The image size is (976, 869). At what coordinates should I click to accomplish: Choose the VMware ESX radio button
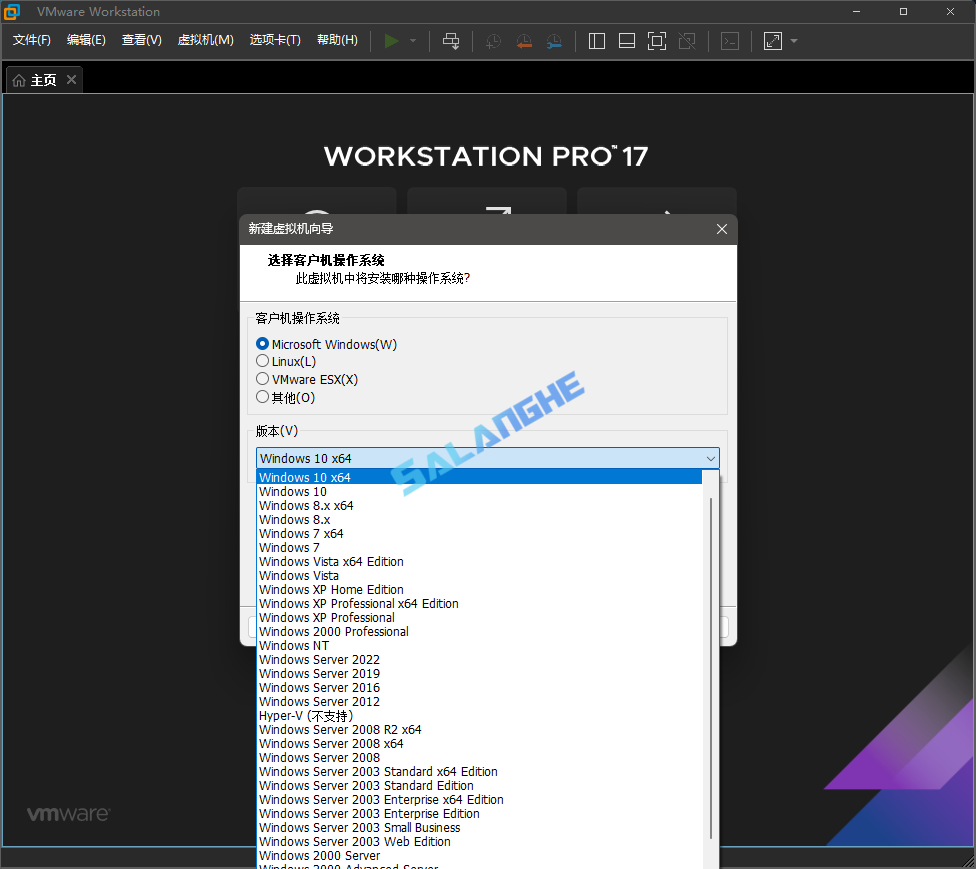[261, 379]
